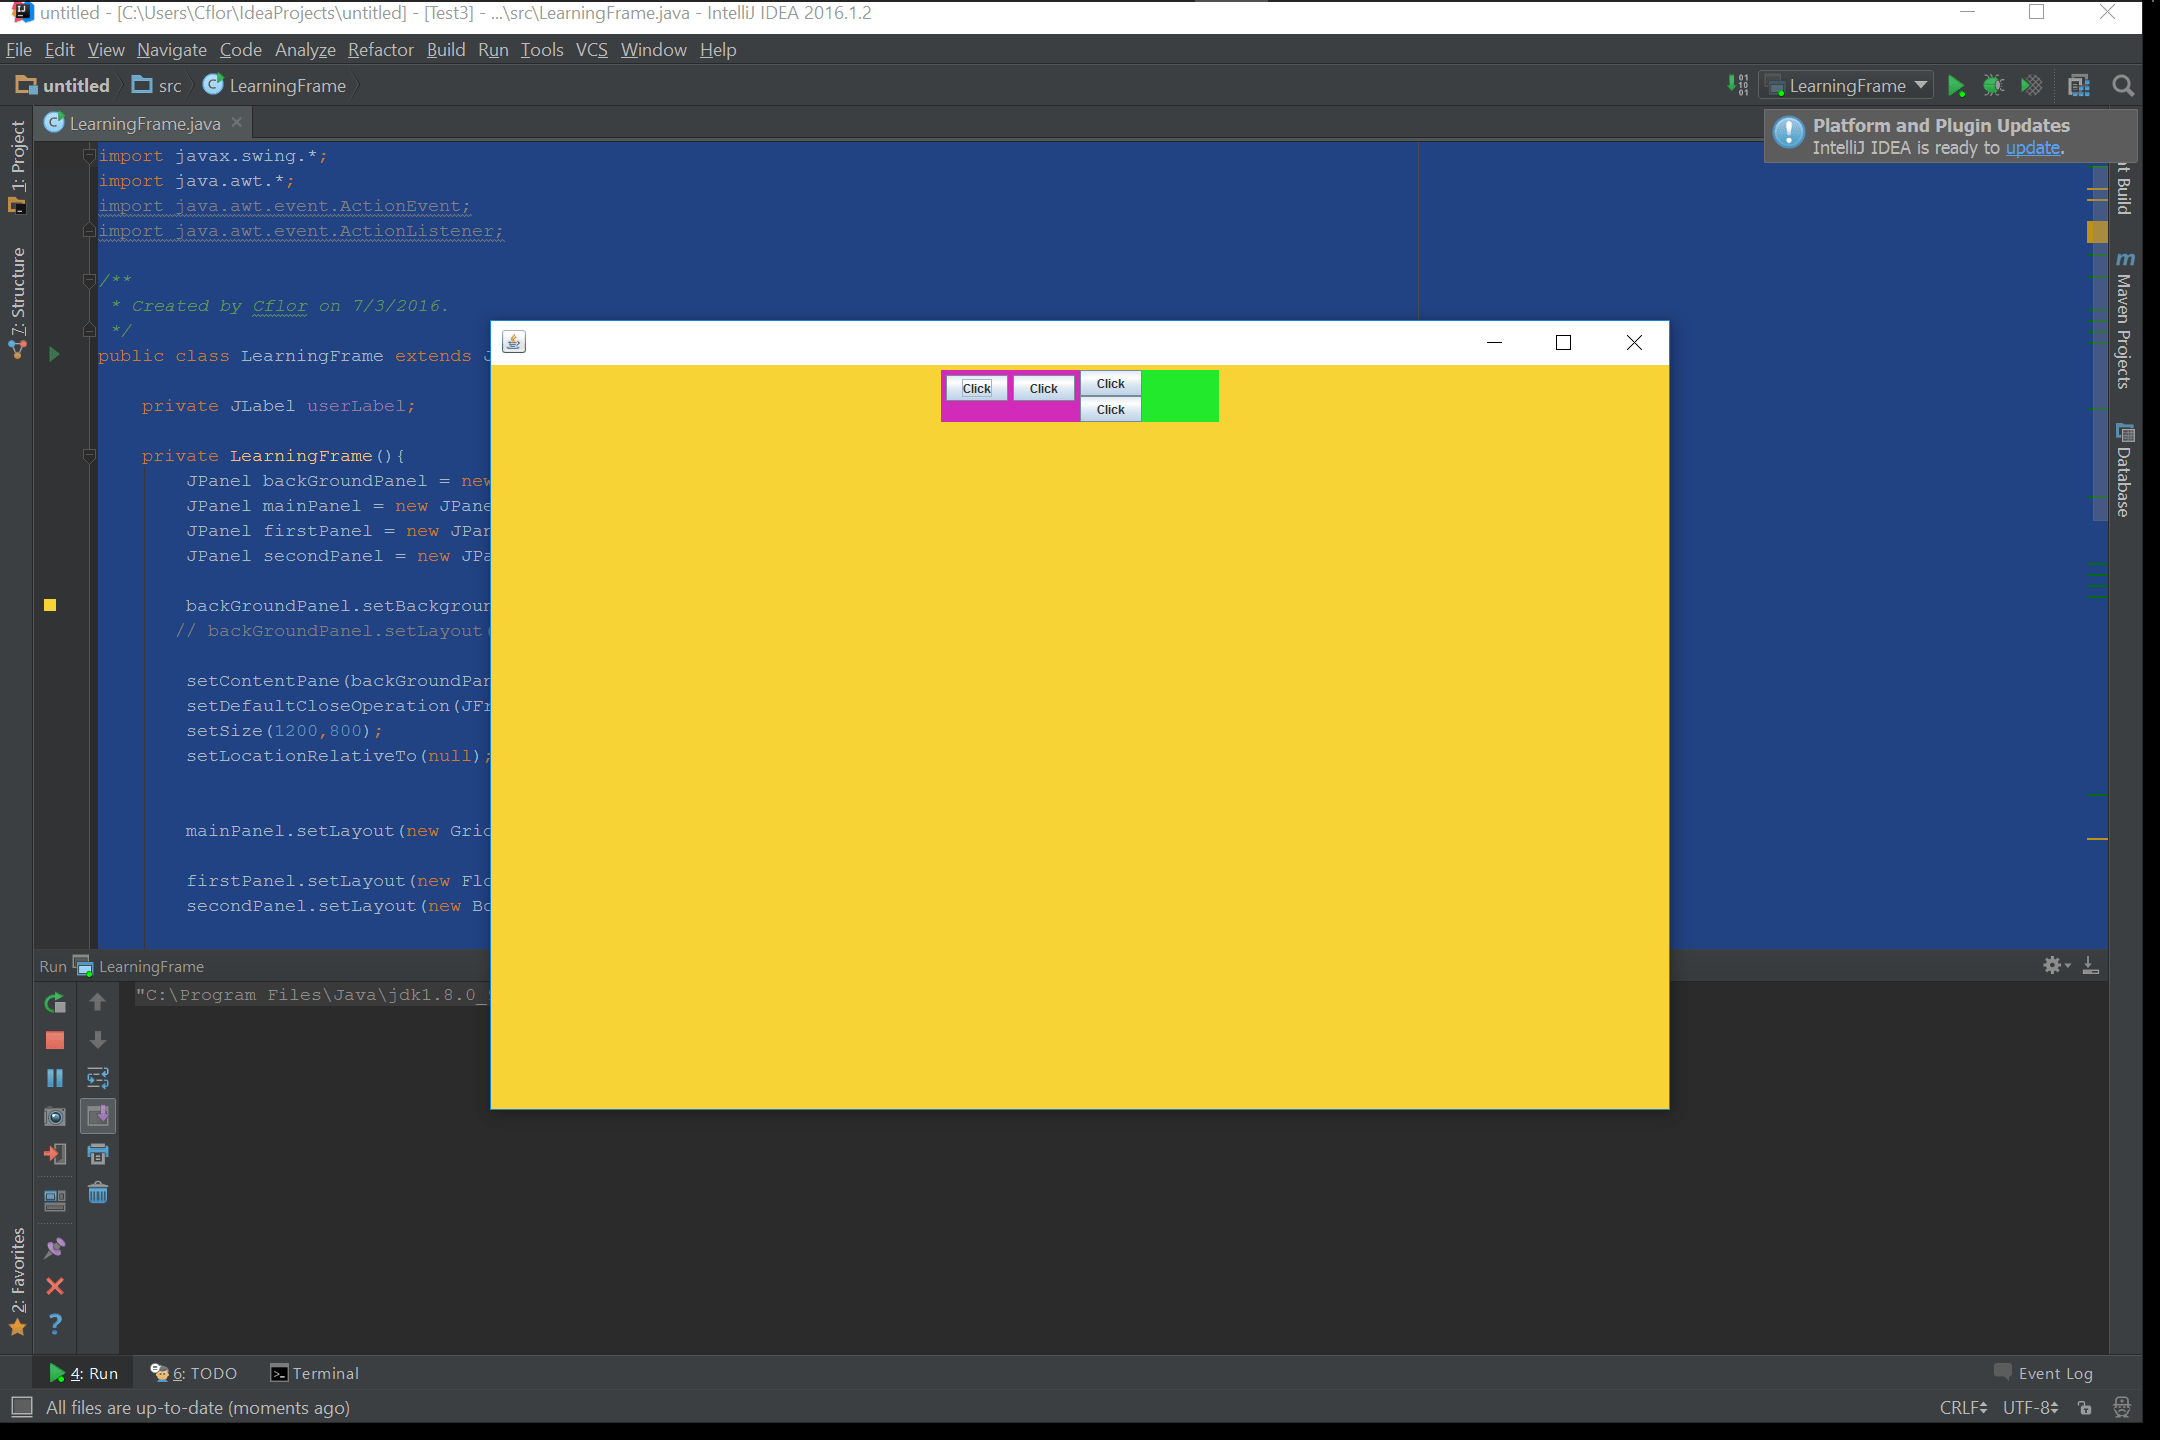Click the green panel in the Swing frame
Viewport: 2160px width, 1440px height.
click(1181, 395)
